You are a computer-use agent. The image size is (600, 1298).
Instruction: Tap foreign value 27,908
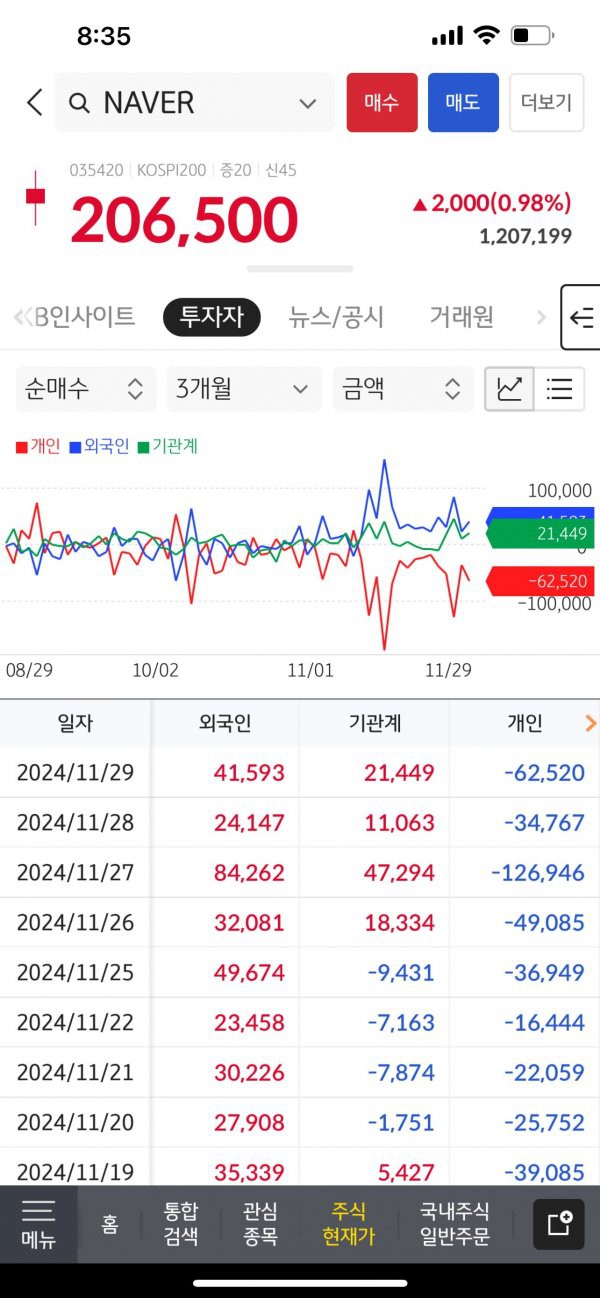pos(249,1122)
